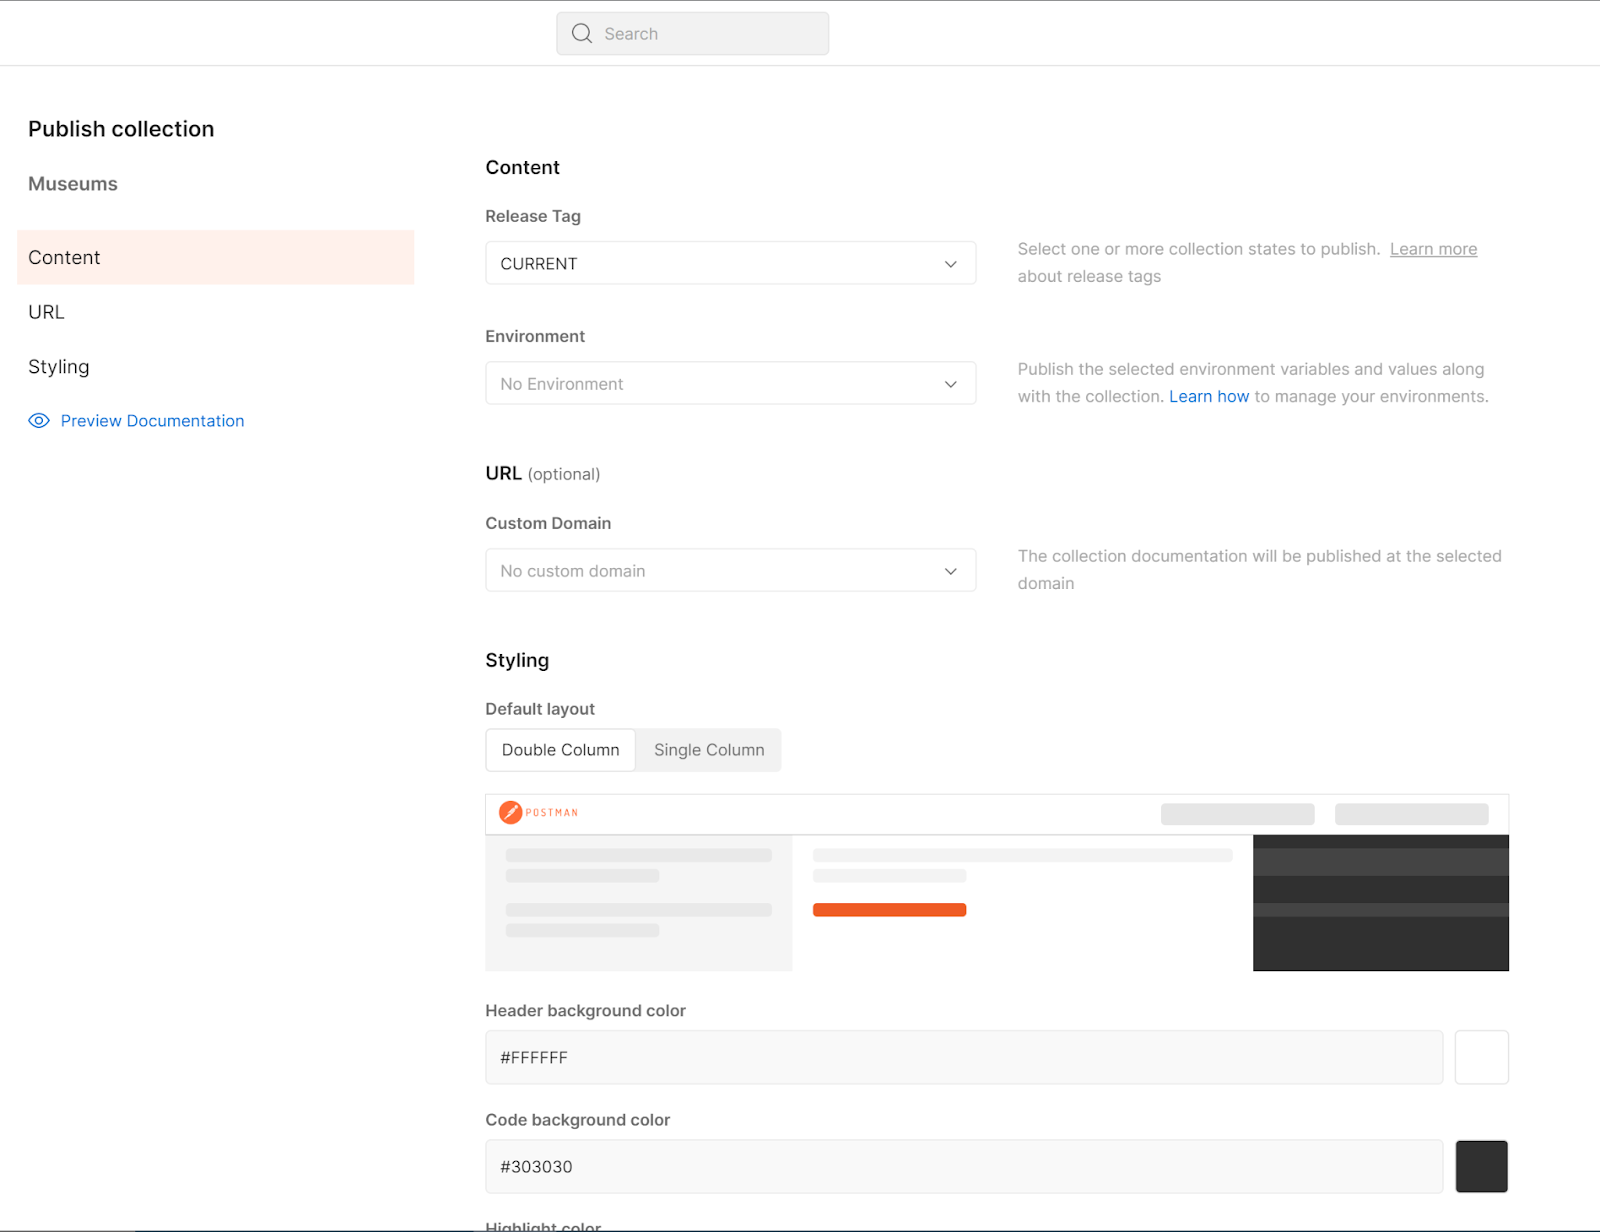Switch to the URL section
Image resolution: width=1600 pixels, height=1232 pixels.
coord(46,311)
